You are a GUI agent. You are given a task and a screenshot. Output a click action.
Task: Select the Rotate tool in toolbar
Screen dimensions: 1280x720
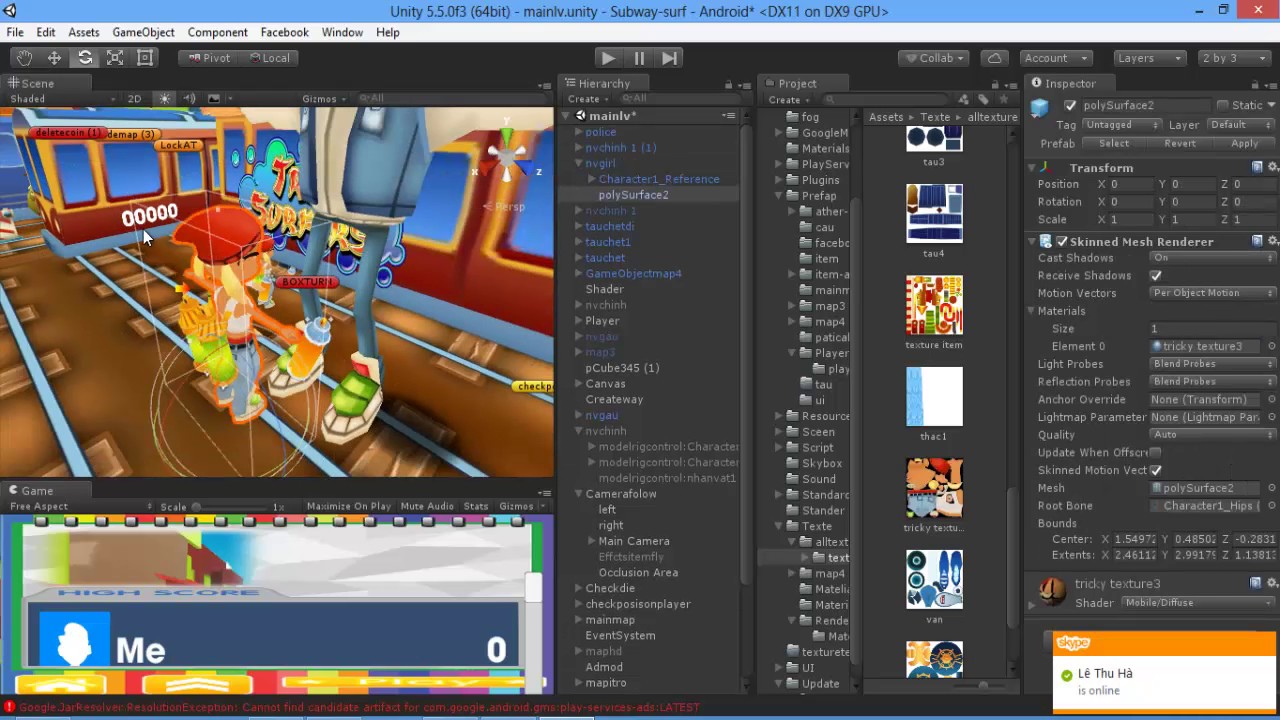[x=85, y=58]
